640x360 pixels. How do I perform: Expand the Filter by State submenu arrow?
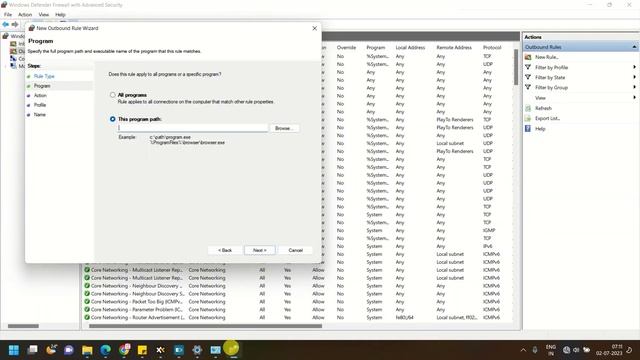(634, 77)
